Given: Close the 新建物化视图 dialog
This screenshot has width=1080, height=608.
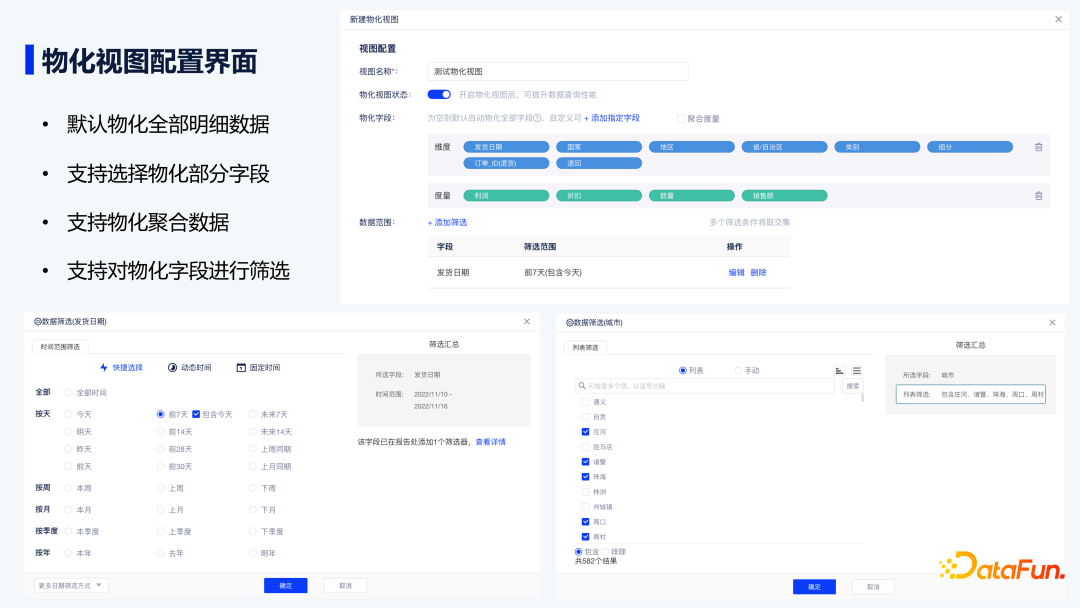Looking at the screenshot, I should coord(1059,19).
